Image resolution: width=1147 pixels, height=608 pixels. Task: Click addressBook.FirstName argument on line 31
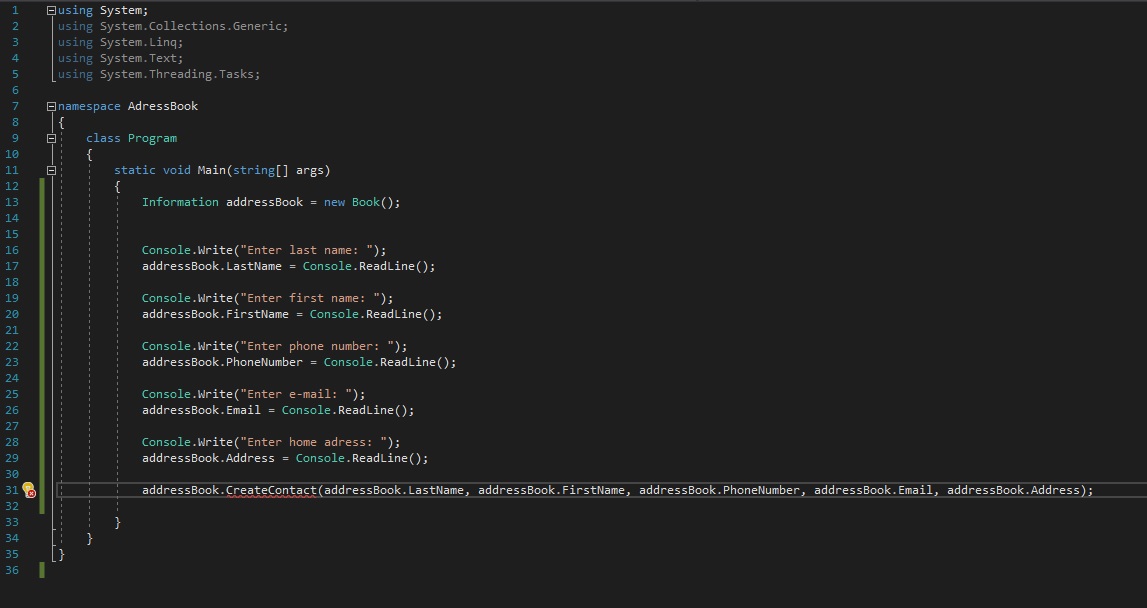coord(552,490)
